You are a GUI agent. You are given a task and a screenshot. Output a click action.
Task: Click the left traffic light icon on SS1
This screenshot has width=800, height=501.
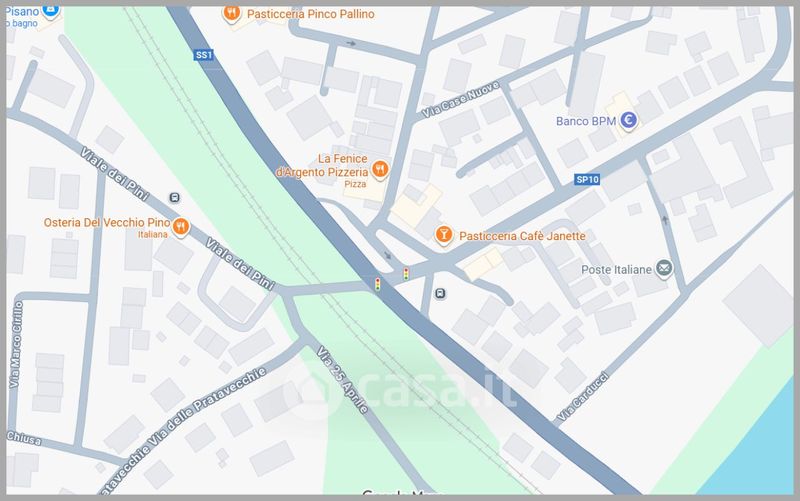click(378, 284)
